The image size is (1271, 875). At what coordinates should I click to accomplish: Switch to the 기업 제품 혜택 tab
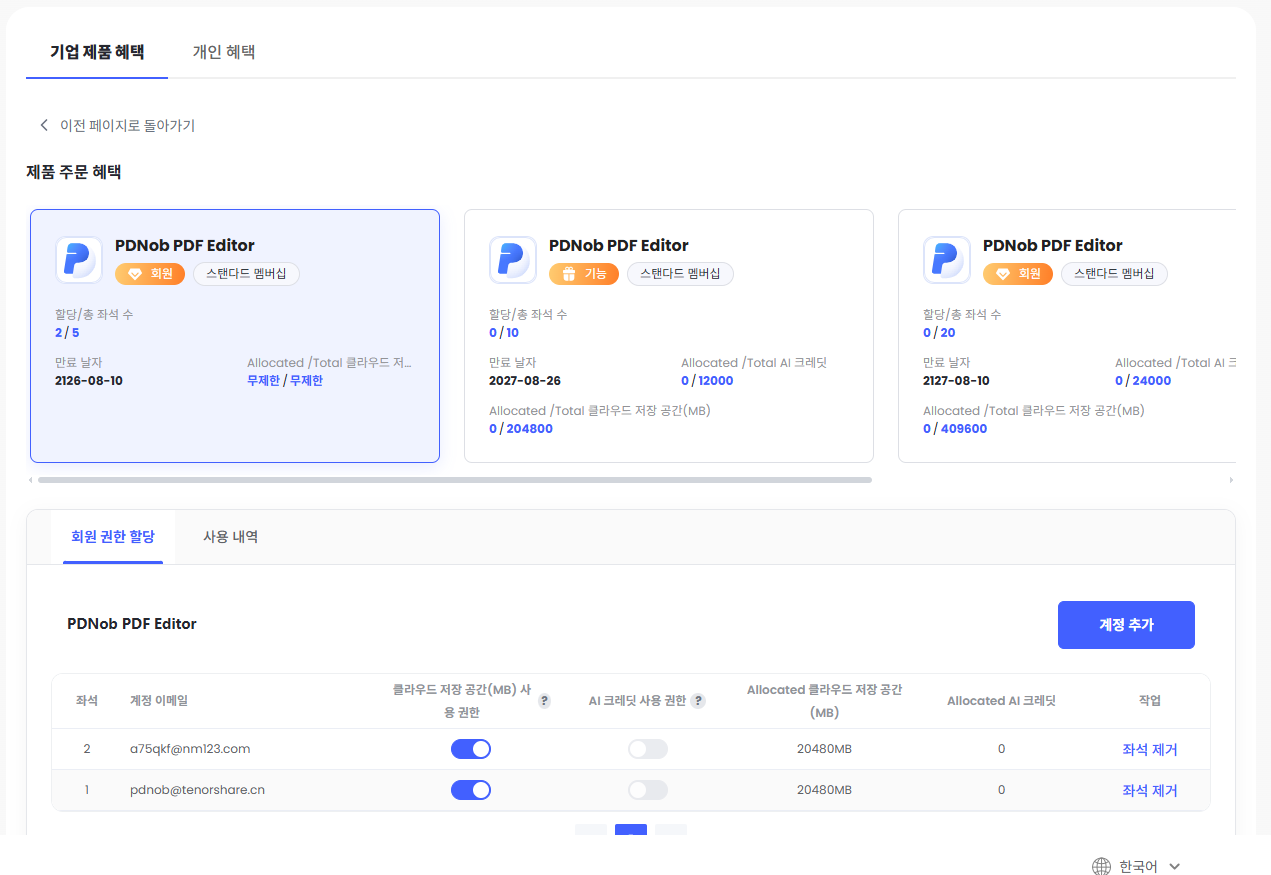tap(97, 52)
